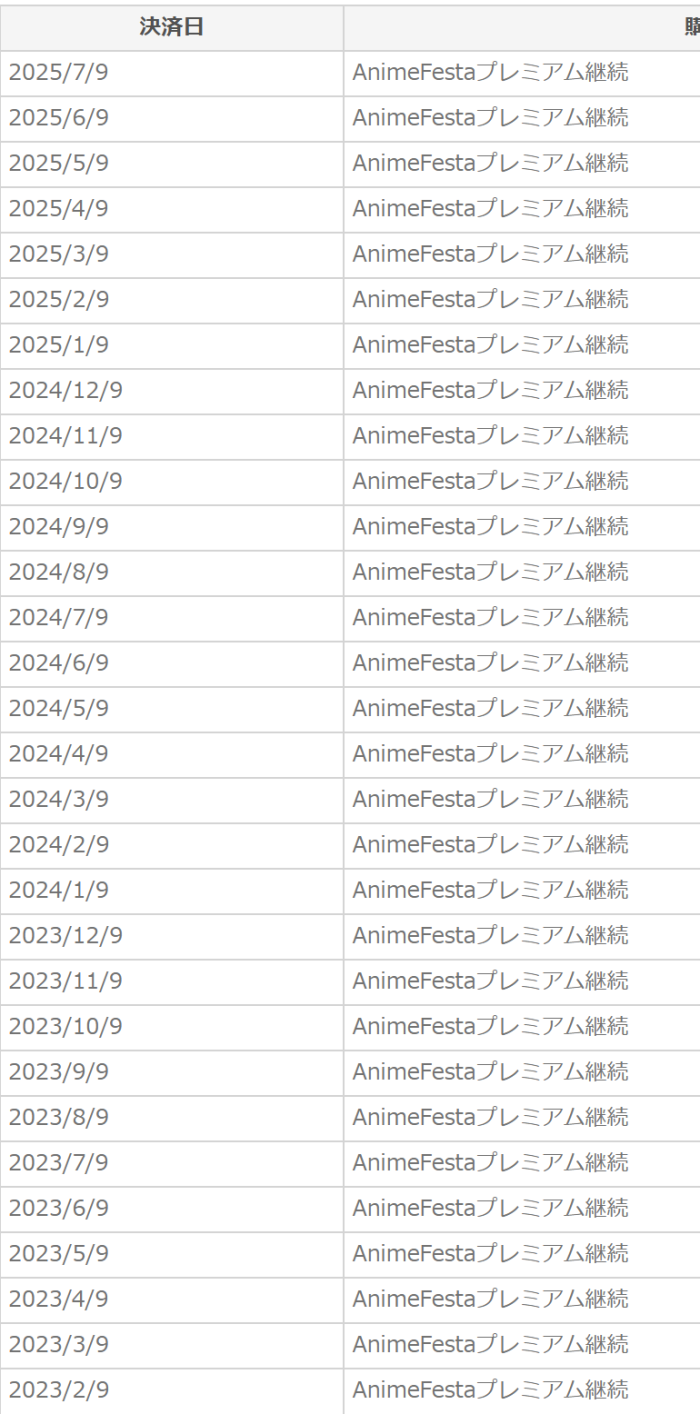Click the 決済日 column header
Image resolution: width=700 pixels, height=1414 pixels.
(x=171, y=27)
